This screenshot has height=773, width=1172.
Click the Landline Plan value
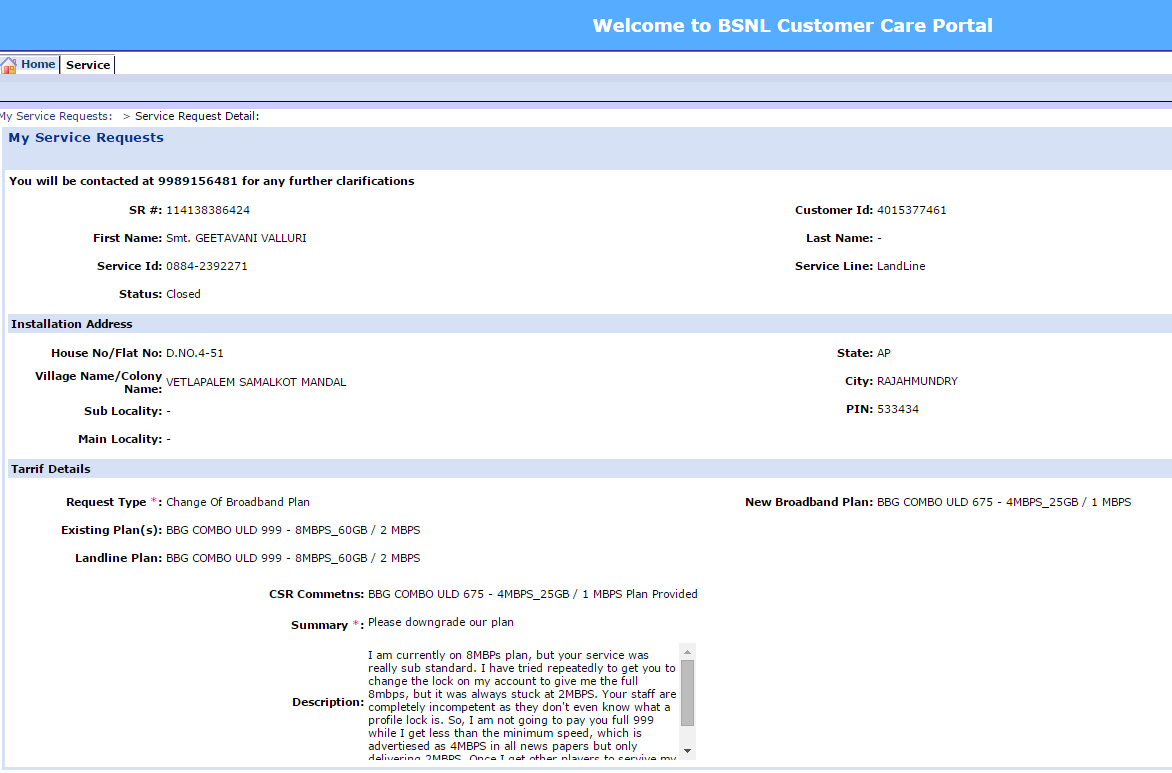[293, 558]
